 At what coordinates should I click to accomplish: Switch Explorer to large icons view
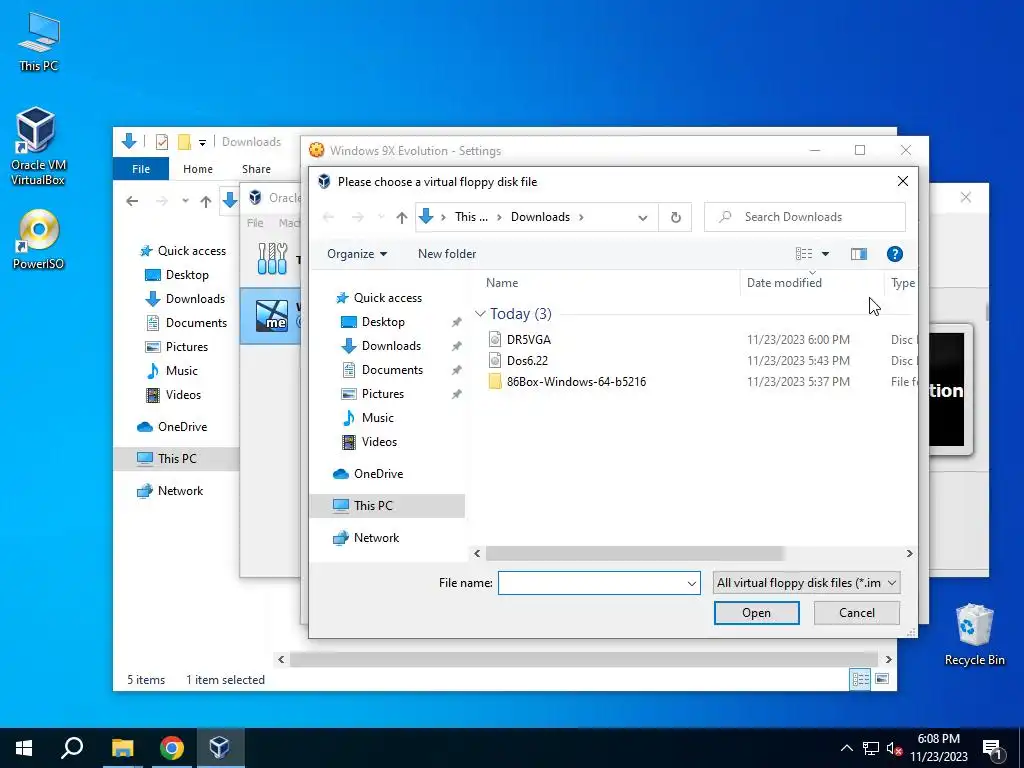pyautogui.click(x=882, y=679)
